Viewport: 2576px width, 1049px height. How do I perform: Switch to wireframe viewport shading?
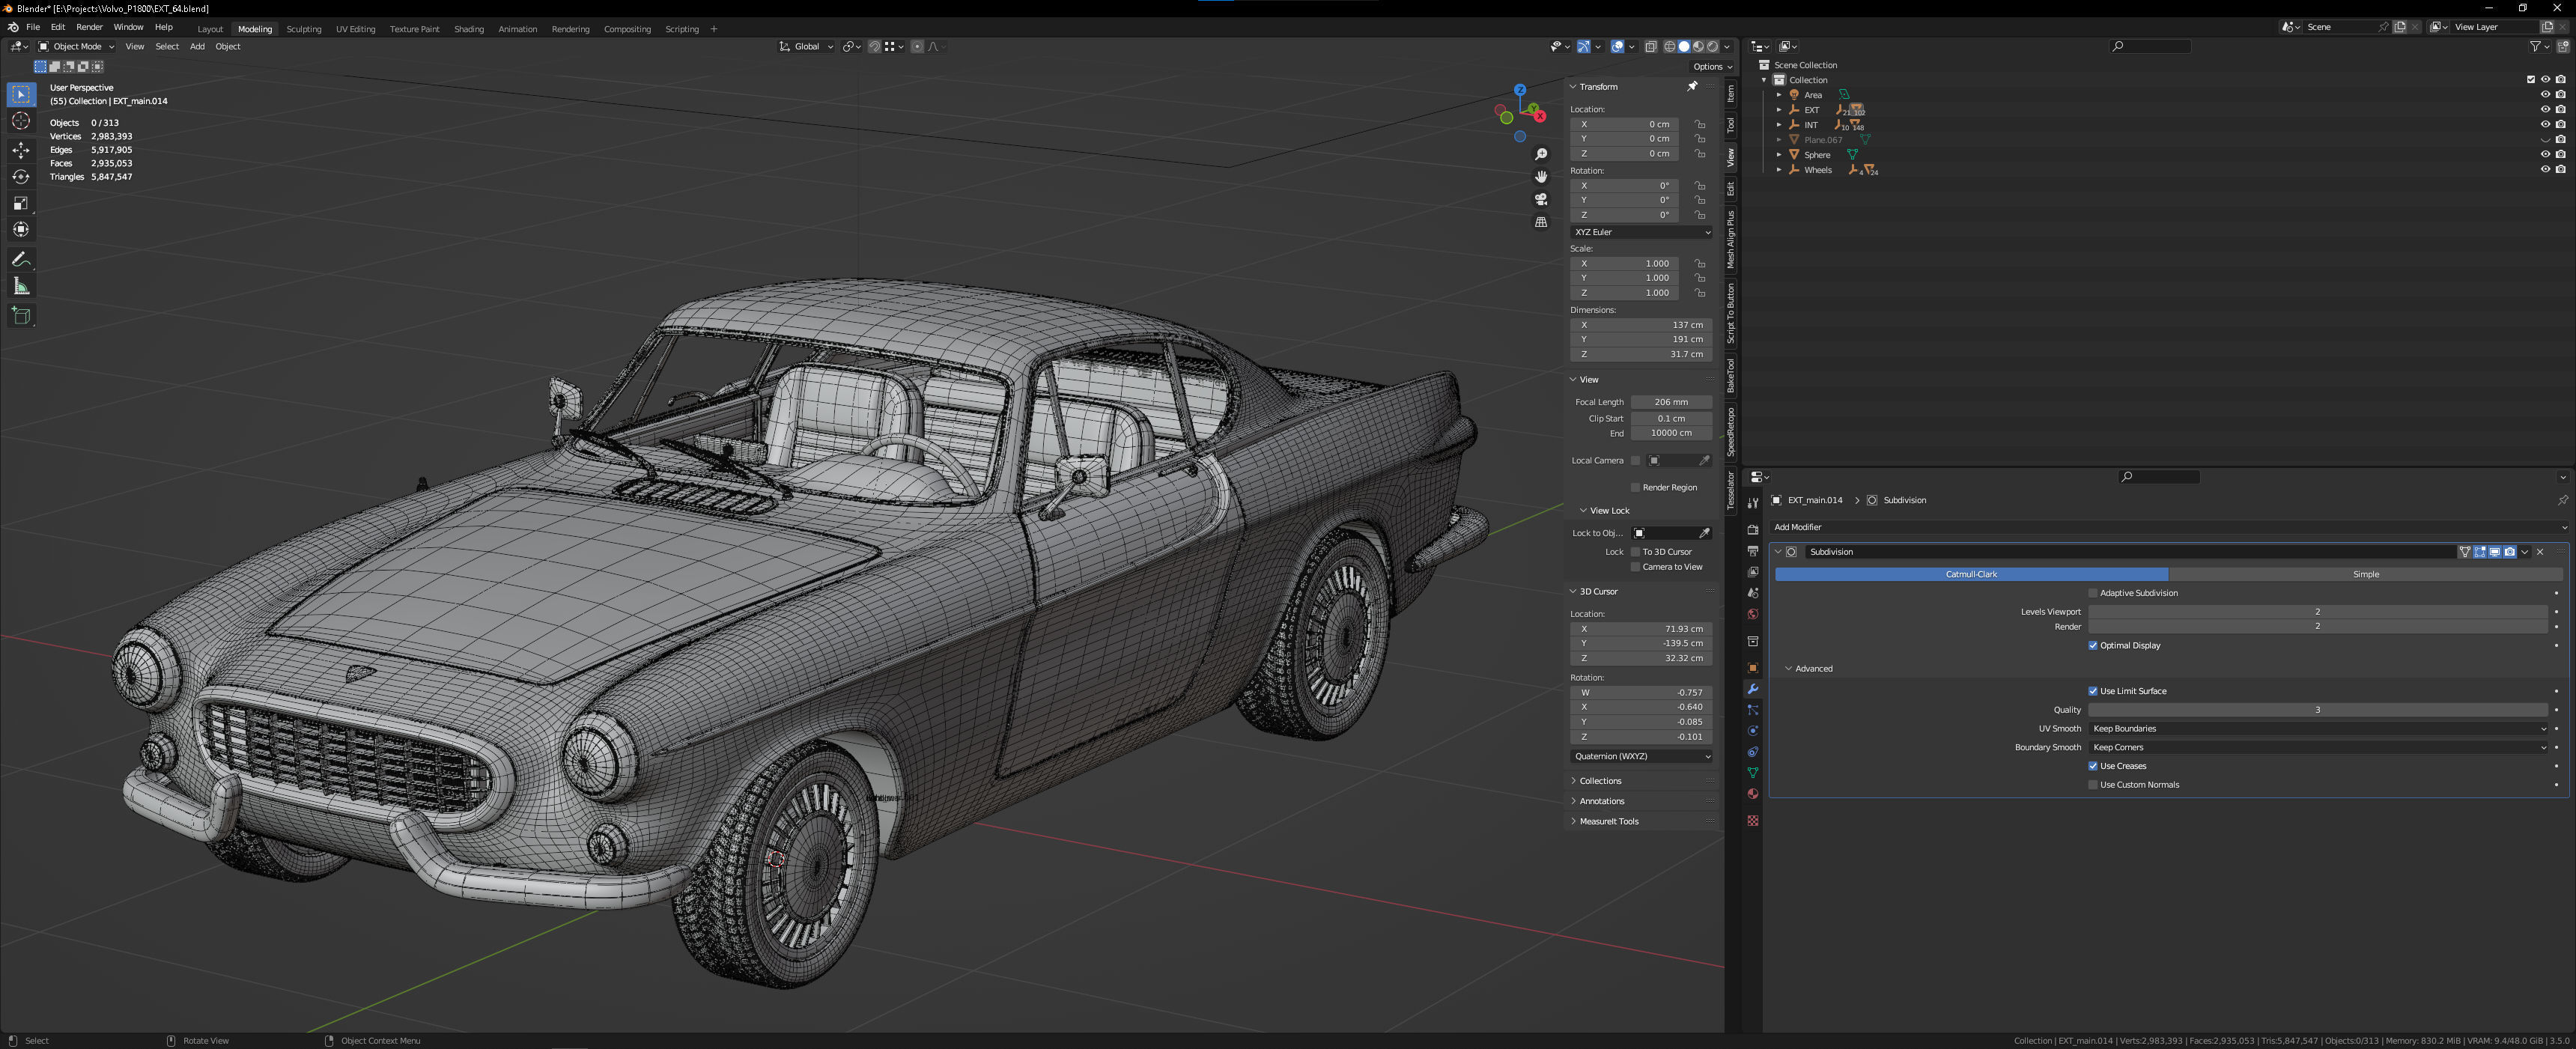pyautogui.click(x=1669, y=46)
